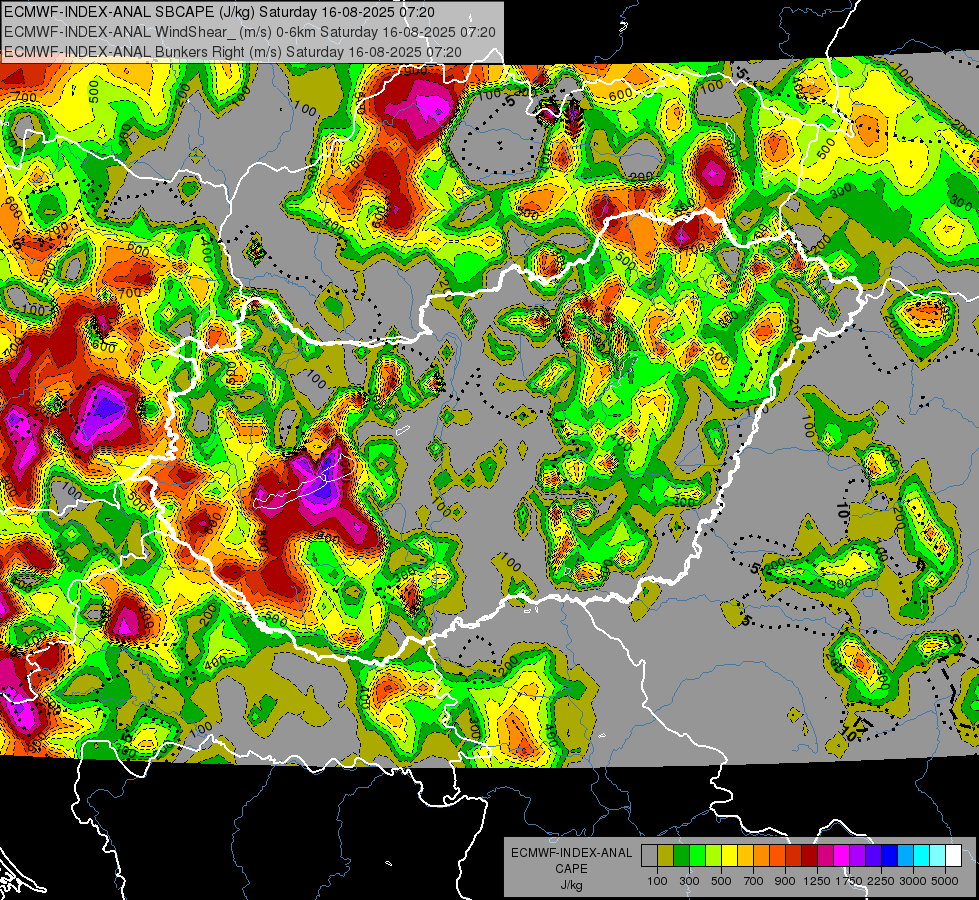Click the bright magenta legend swatch before 1750

(x=842, y=856)
